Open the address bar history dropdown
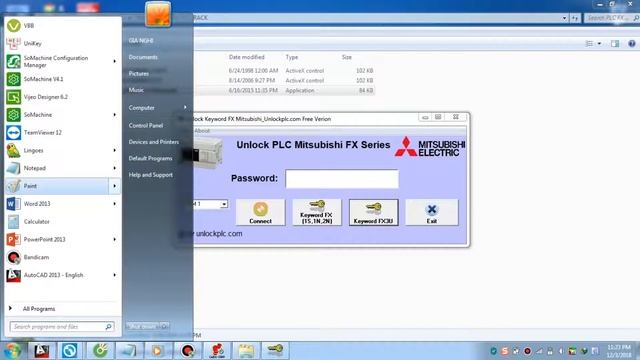Screen dimensions: 640x360 tap(564, 18)
